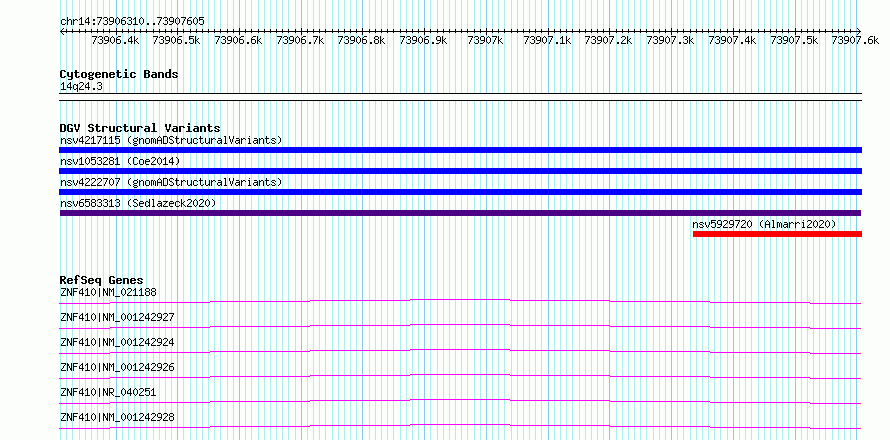Click the nsv5929720 (Almarri2020) label

click(x=765, y=224)
